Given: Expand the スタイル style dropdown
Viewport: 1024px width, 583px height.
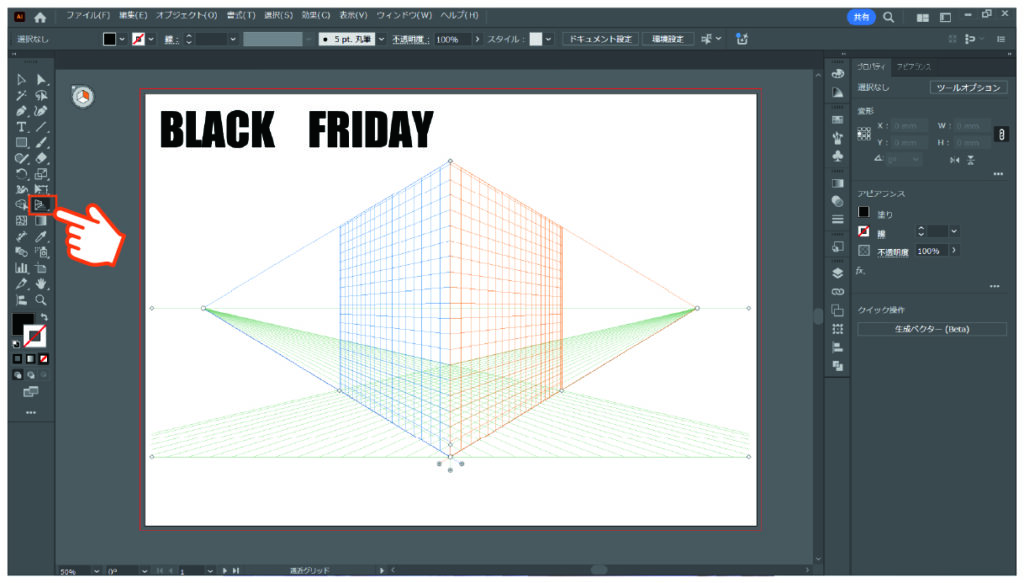Looking at the screenshot, I should [548, 39].
